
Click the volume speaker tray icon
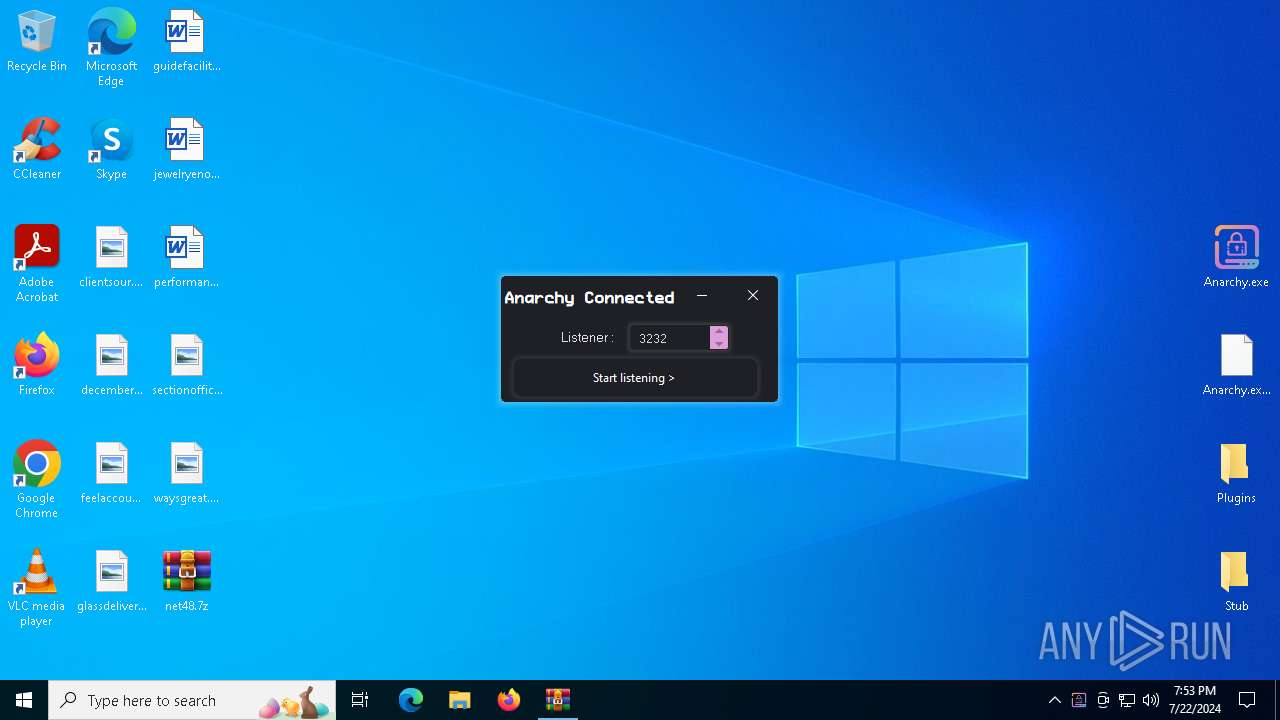1151,700
